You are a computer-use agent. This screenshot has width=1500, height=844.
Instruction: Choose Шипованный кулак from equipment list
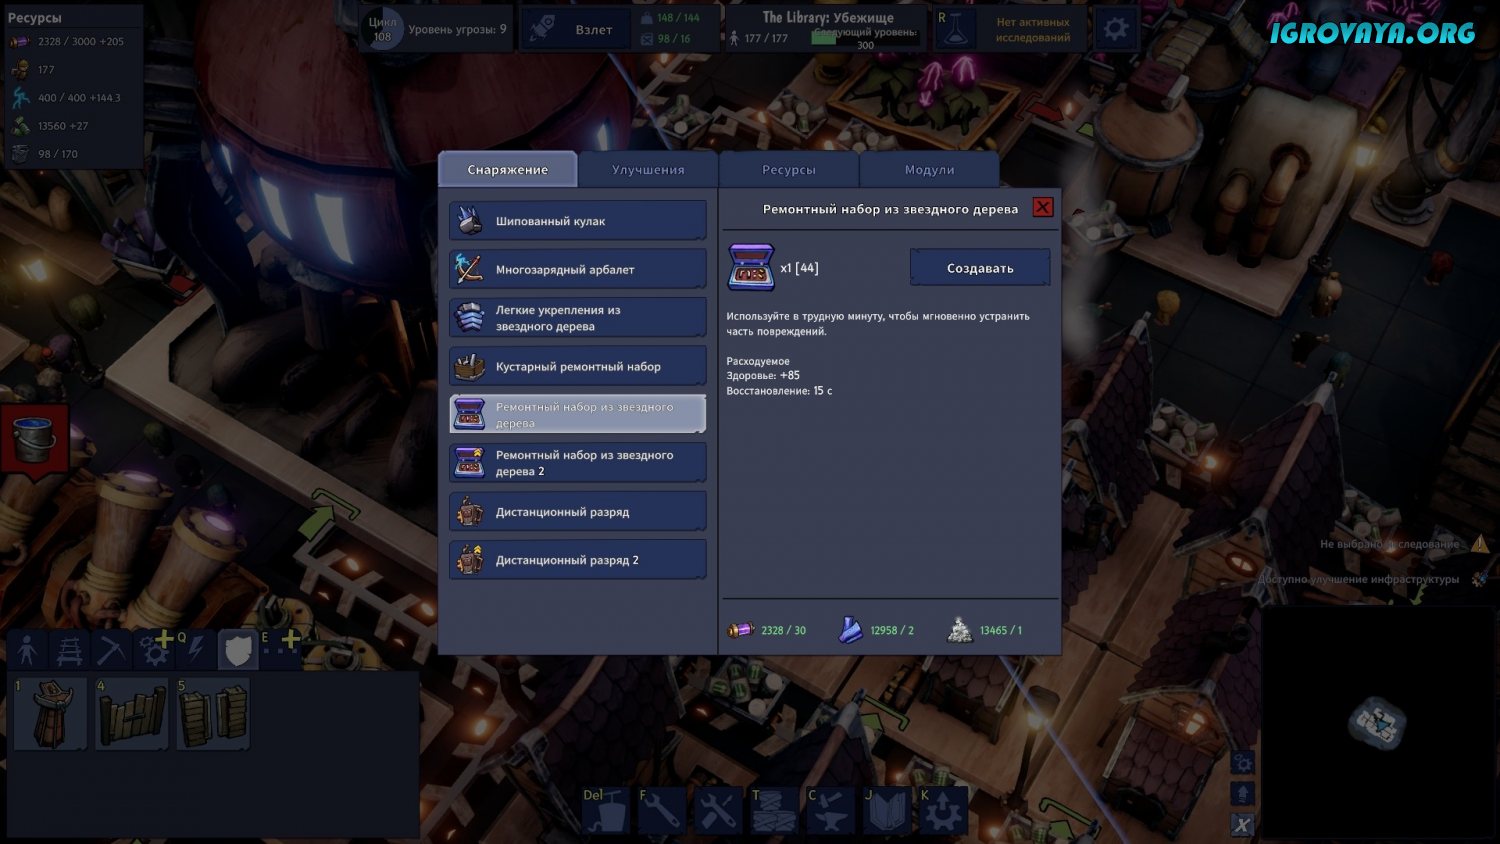[x=578, y=221]
